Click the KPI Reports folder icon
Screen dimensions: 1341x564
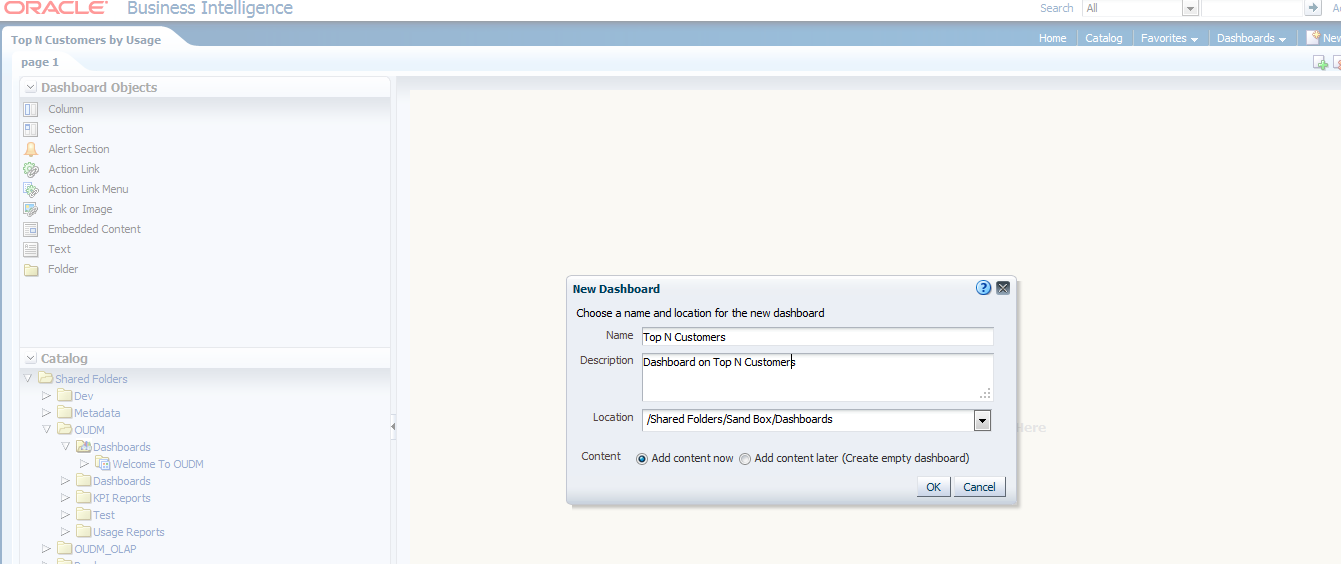point(84,498)
